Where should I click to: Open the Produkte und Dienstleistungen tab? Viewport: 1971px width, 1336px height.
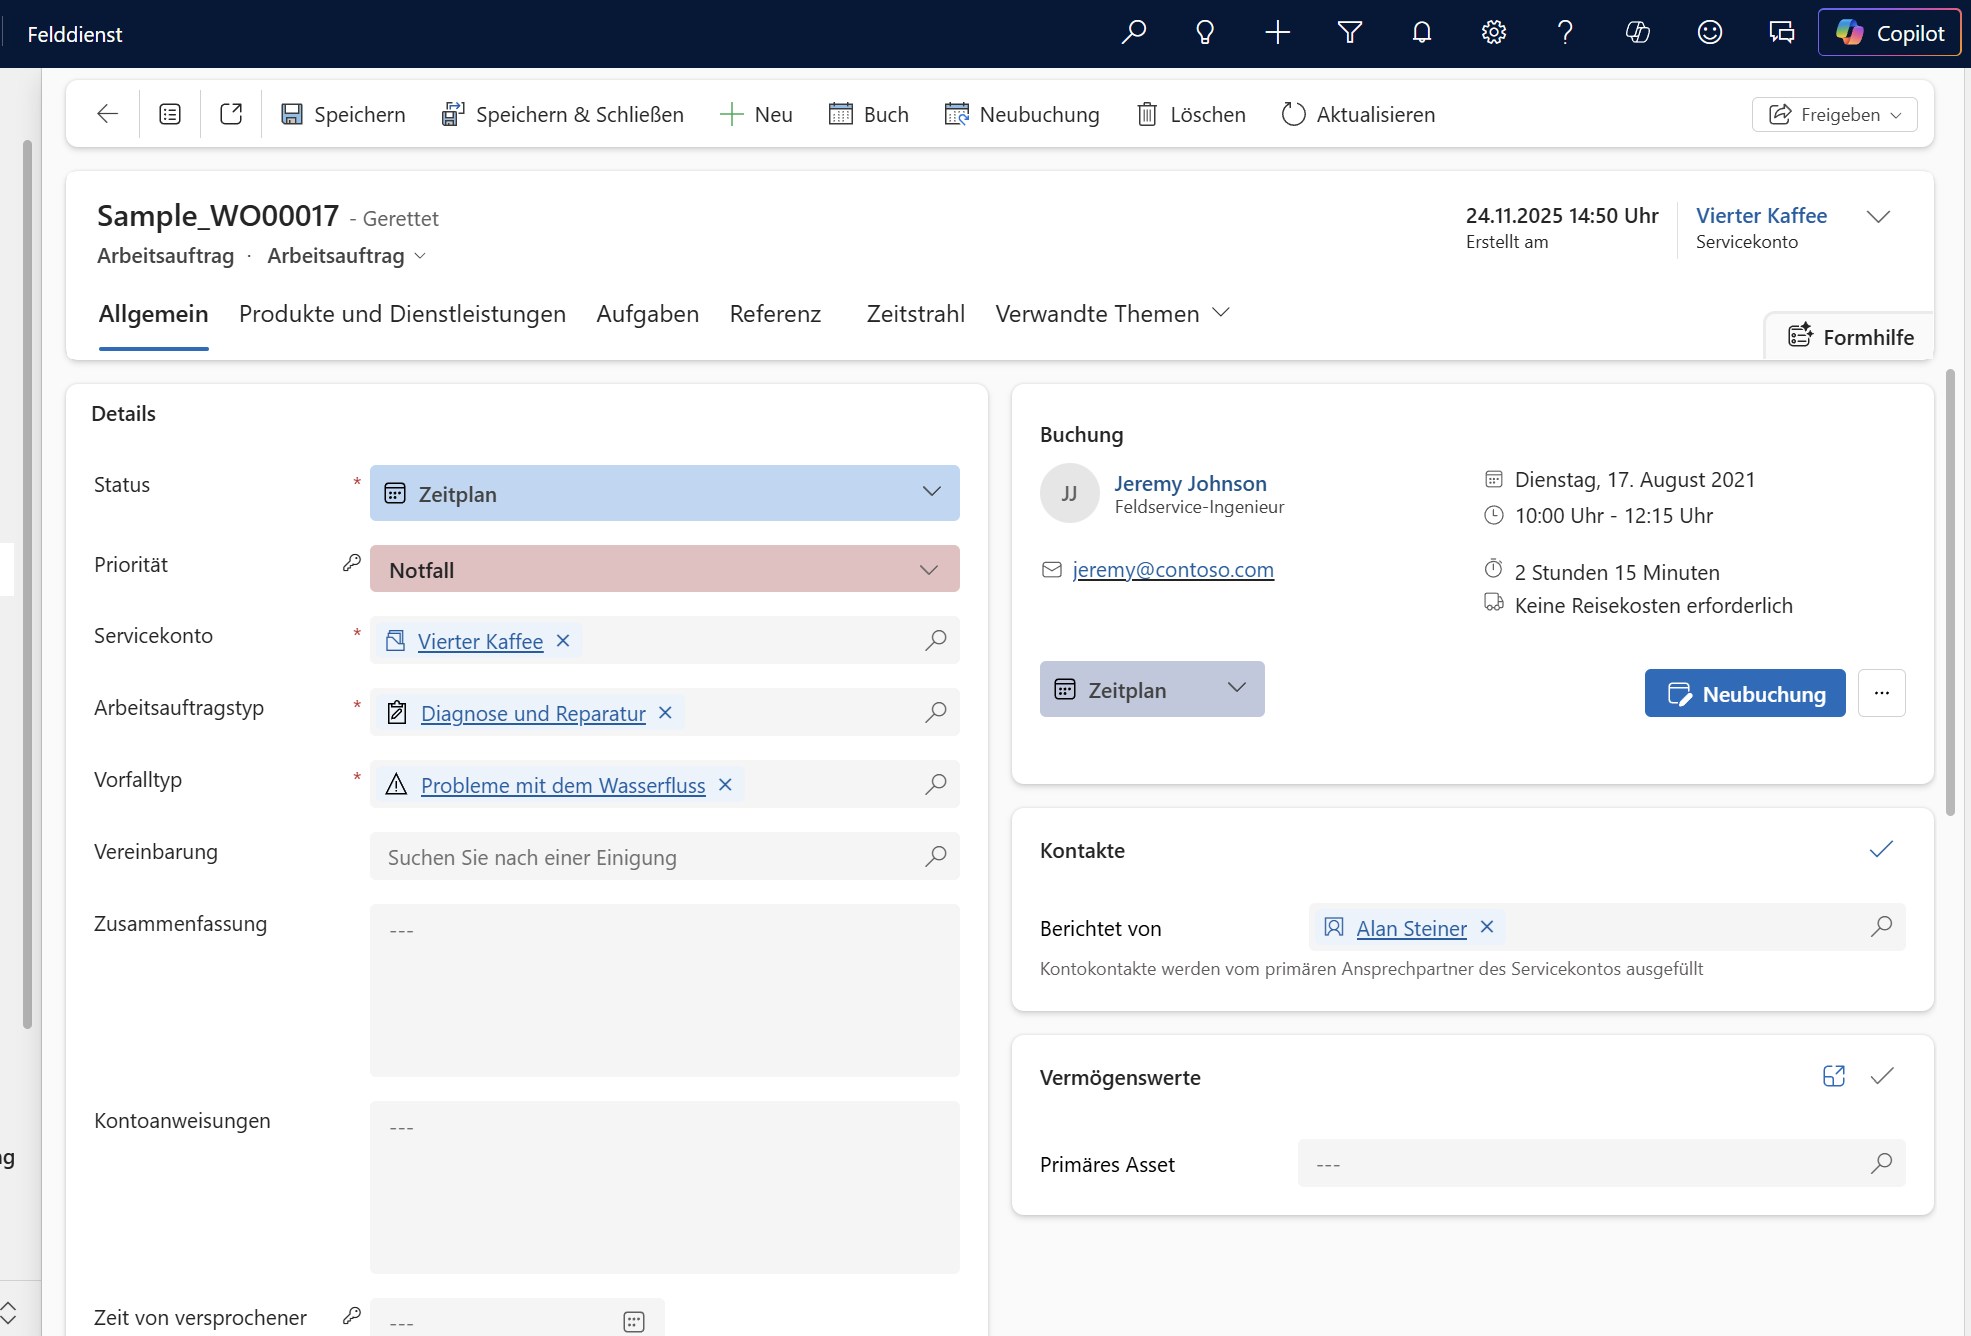pyautogui.click(x=402, y=314)
